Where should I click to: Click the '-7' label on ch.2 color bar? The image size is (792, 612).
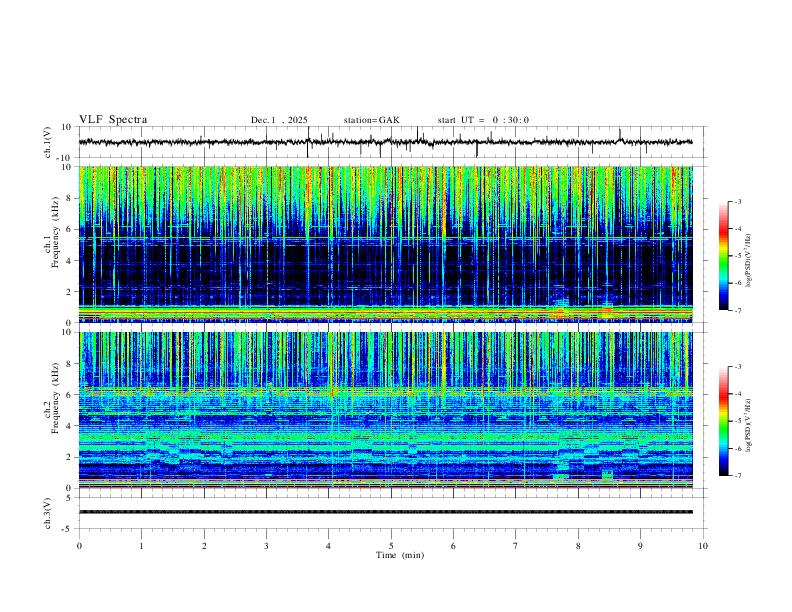738,476
